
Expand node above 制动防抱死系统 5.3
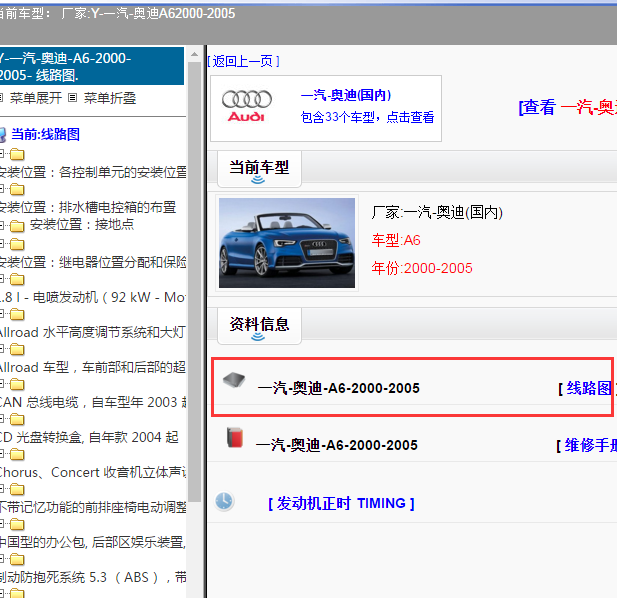click(x=2, y=559)
